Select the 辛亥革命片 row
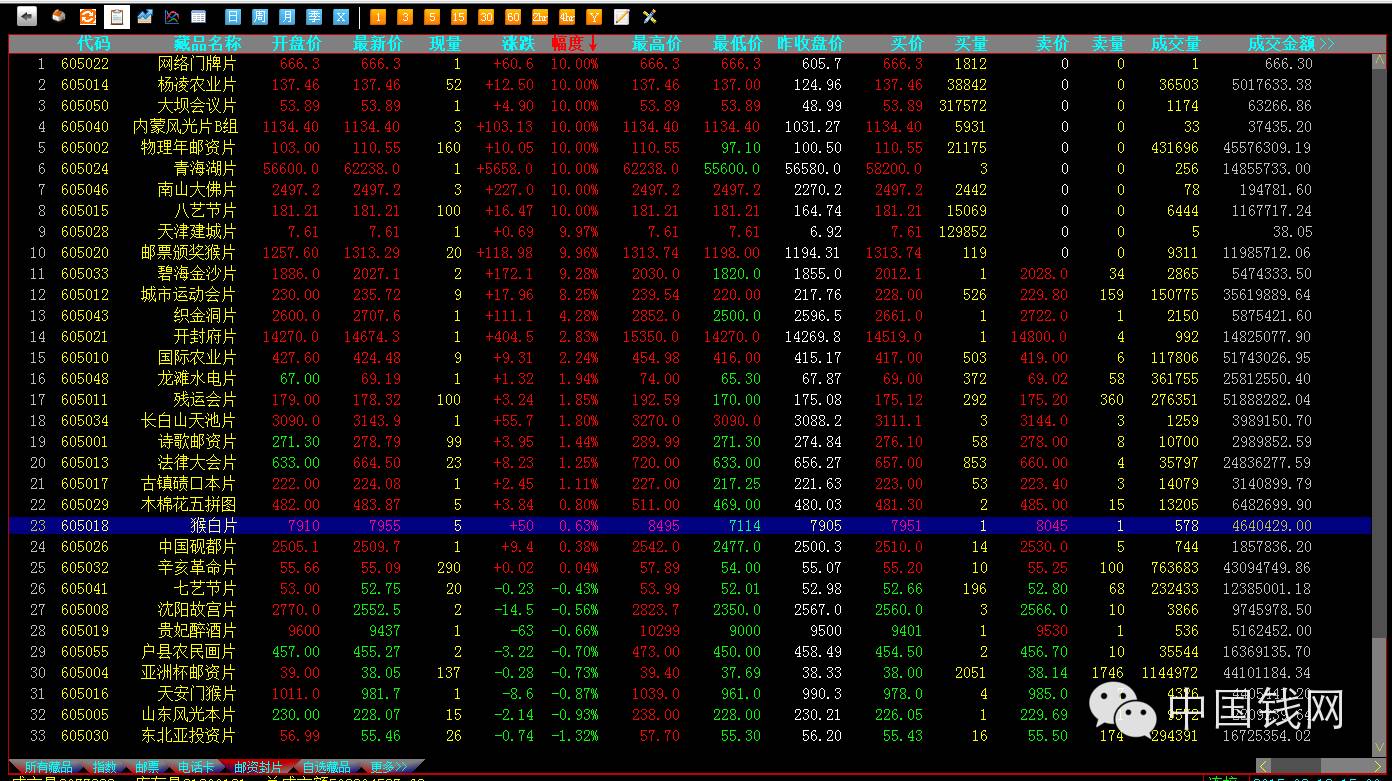This screenshot has width=1392, height=781. click(x=690, y=568)
